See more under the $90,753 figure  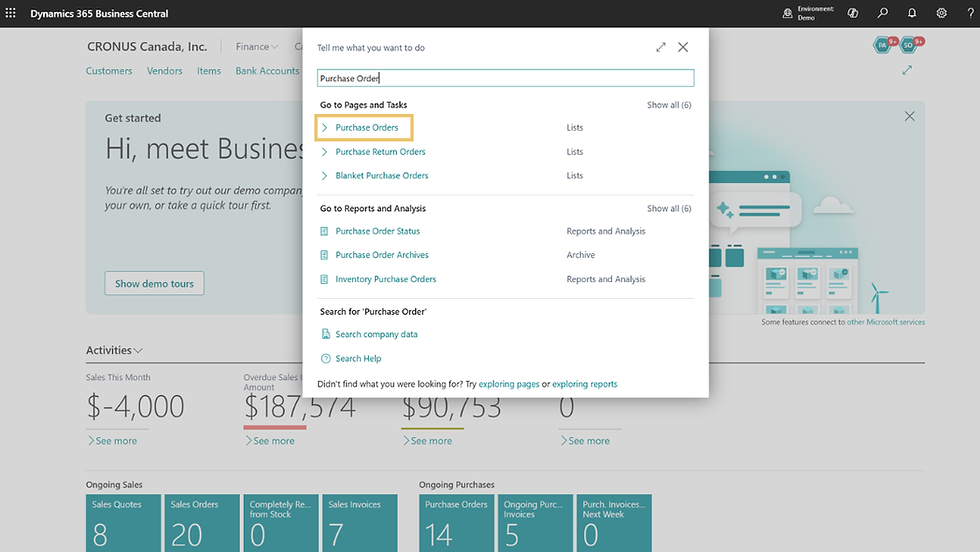click(428, 441)
